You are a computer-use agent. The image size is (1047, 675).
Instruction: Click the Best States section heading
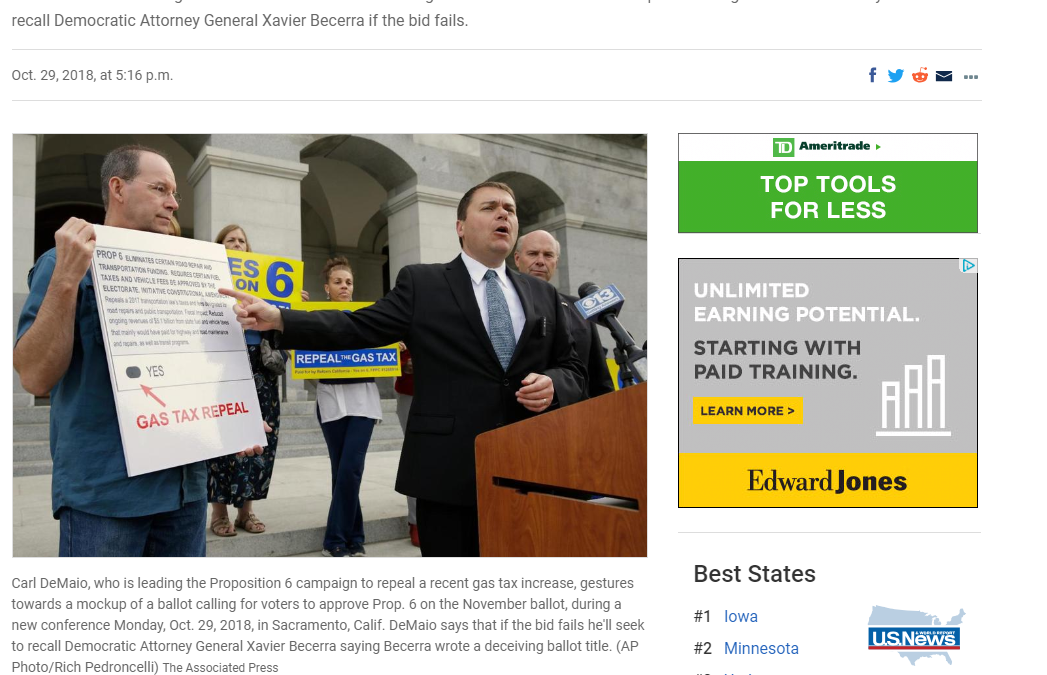pos(754,574)
